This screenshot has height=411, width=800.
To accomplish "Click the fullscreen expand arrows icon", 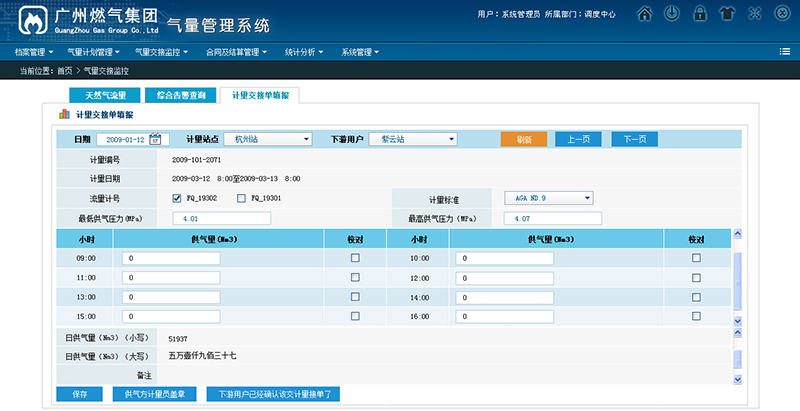I will click(x=753, y=15).
